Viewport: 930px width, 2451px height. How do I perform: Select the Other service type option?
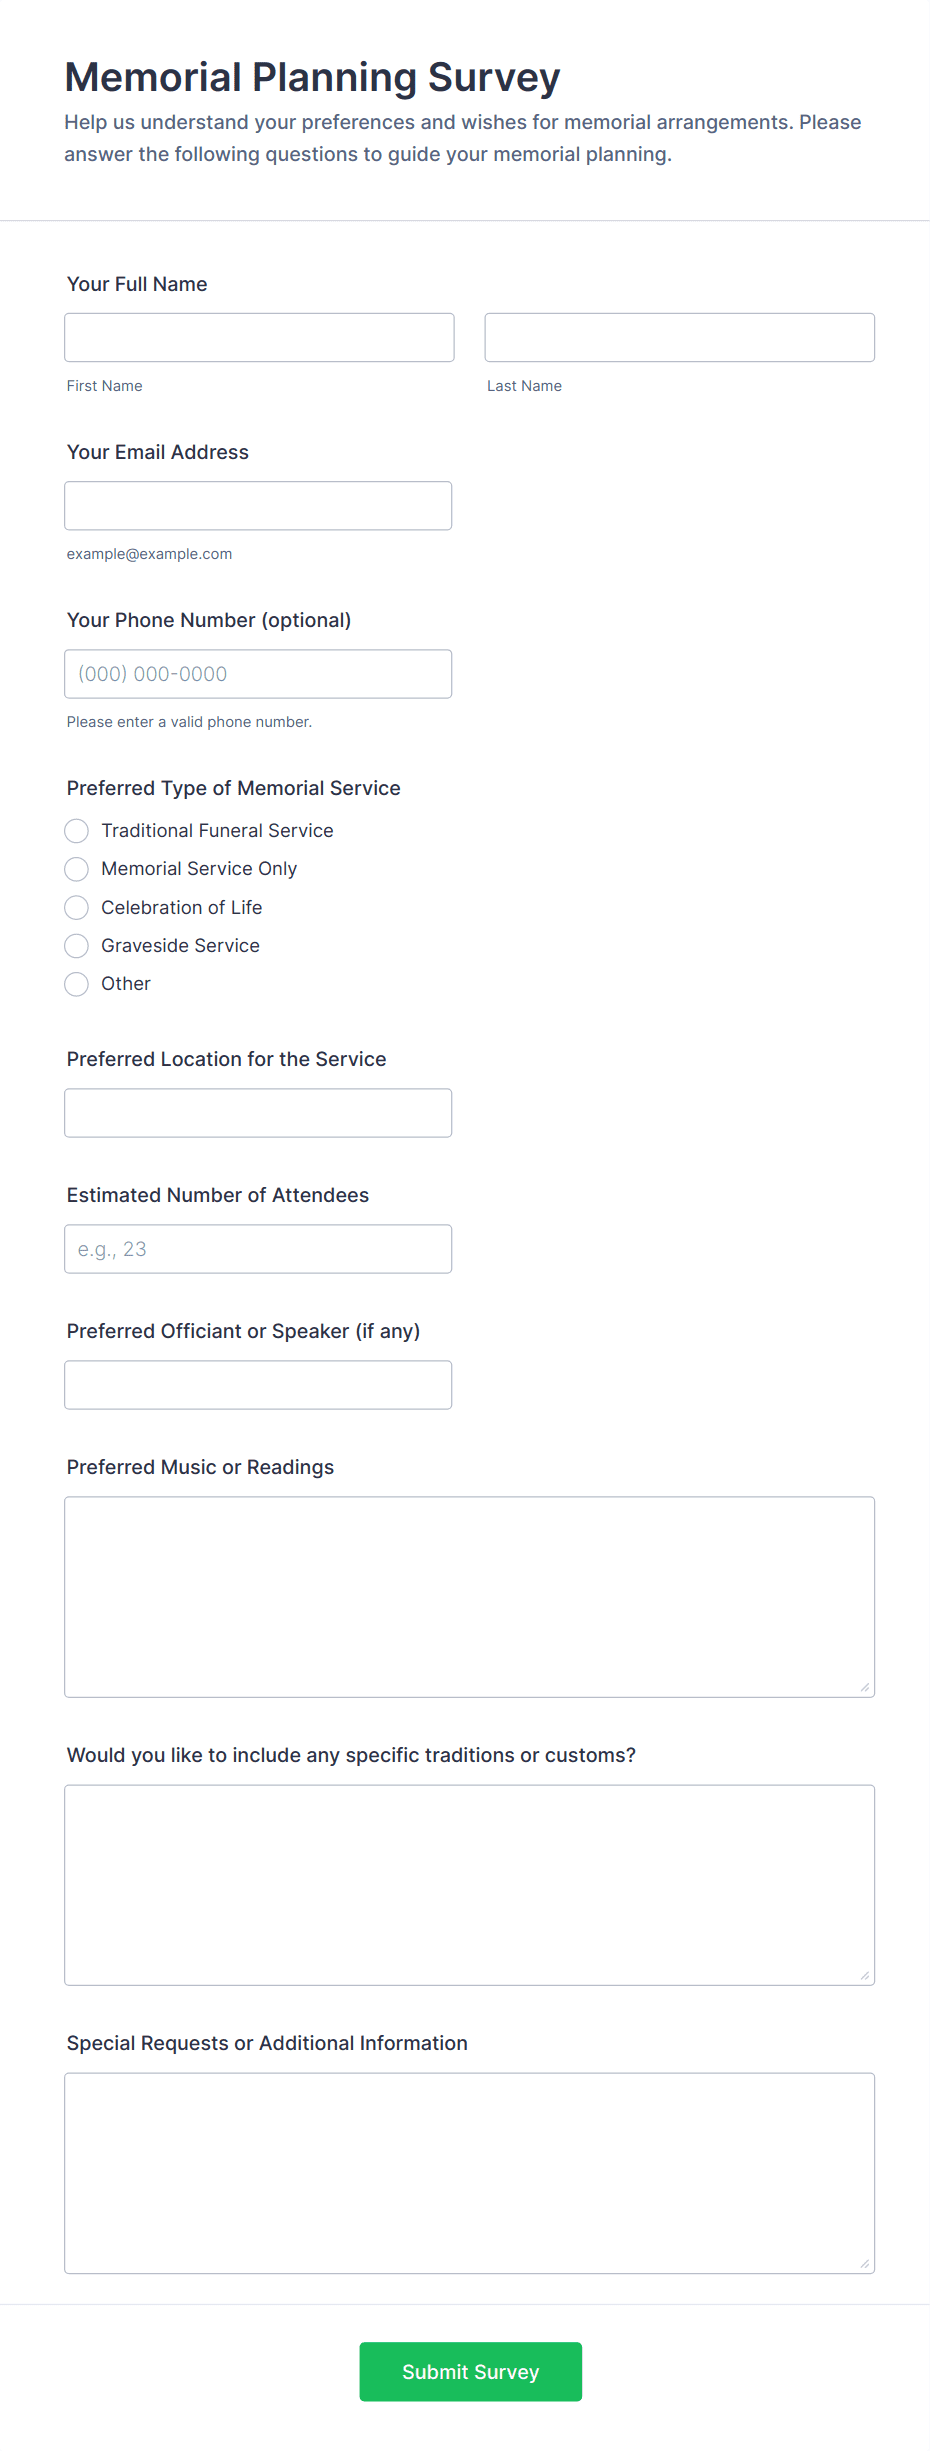77,984
